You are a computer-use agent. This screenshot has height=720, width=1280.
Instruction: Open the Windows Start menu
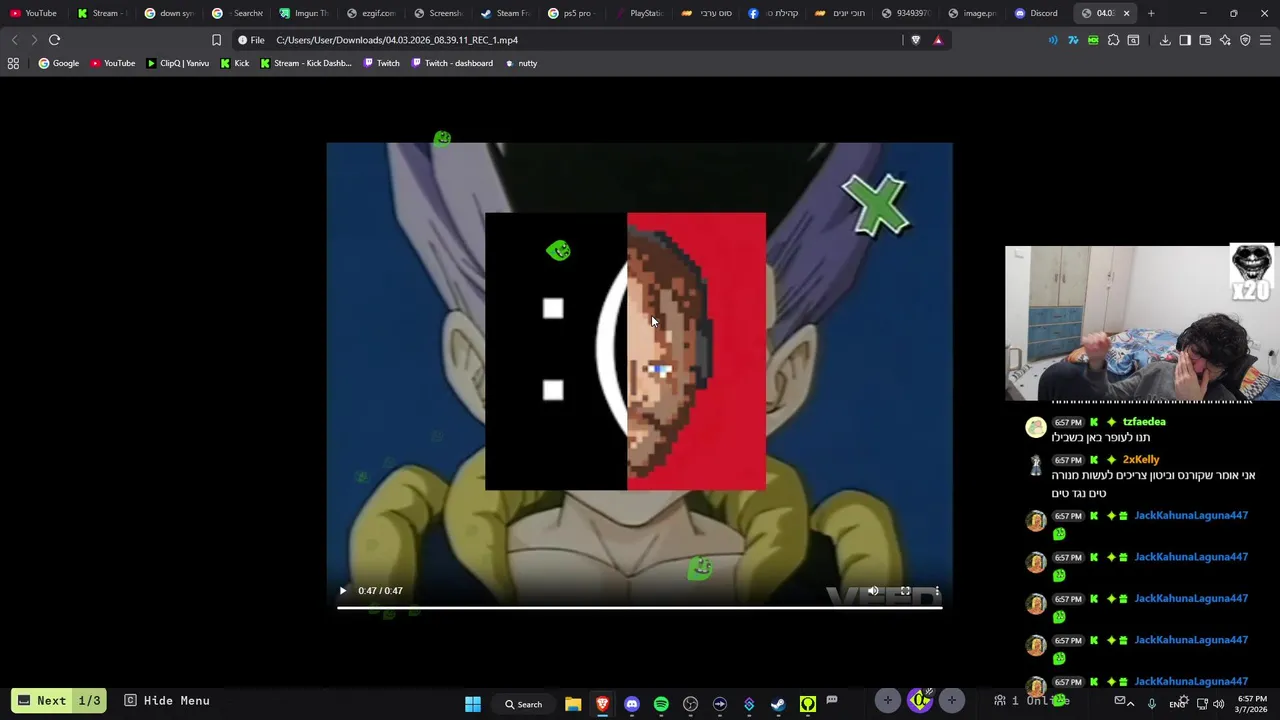(x=473, y=704)
